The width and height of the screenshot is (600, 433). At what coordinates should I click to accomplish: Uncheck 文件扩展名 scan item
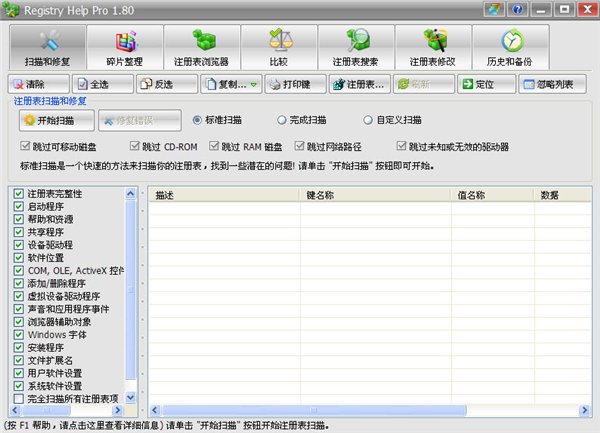(x=18, y=360)
